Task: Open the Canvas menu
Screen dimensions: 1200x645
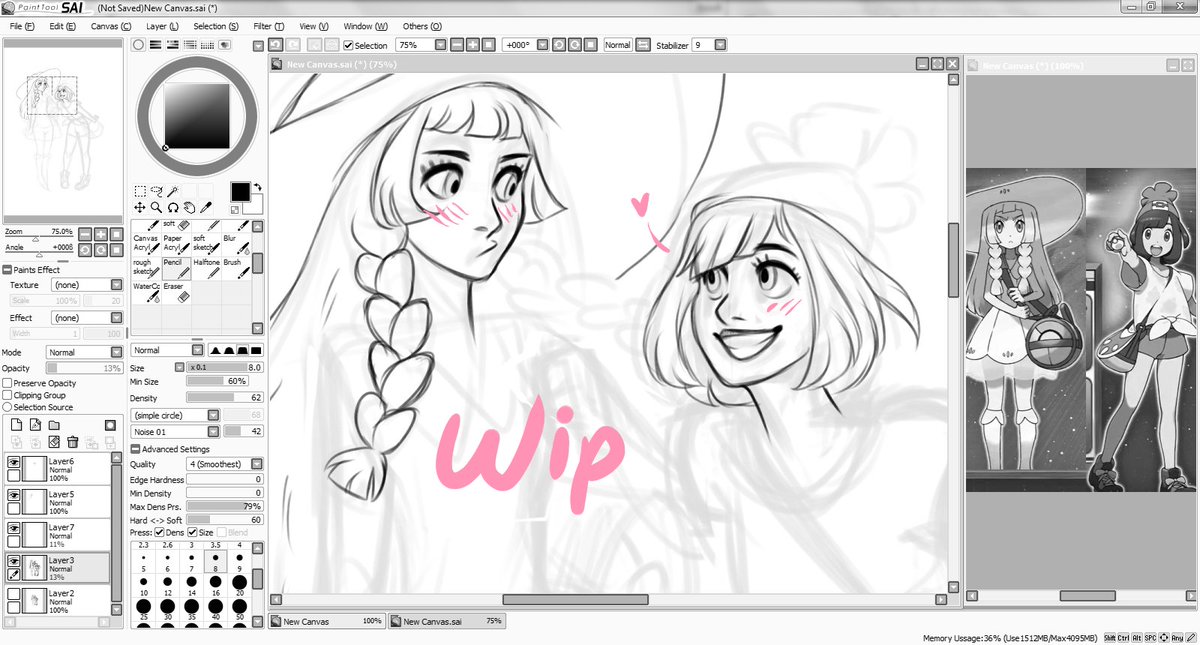Action: coord(110,26)
